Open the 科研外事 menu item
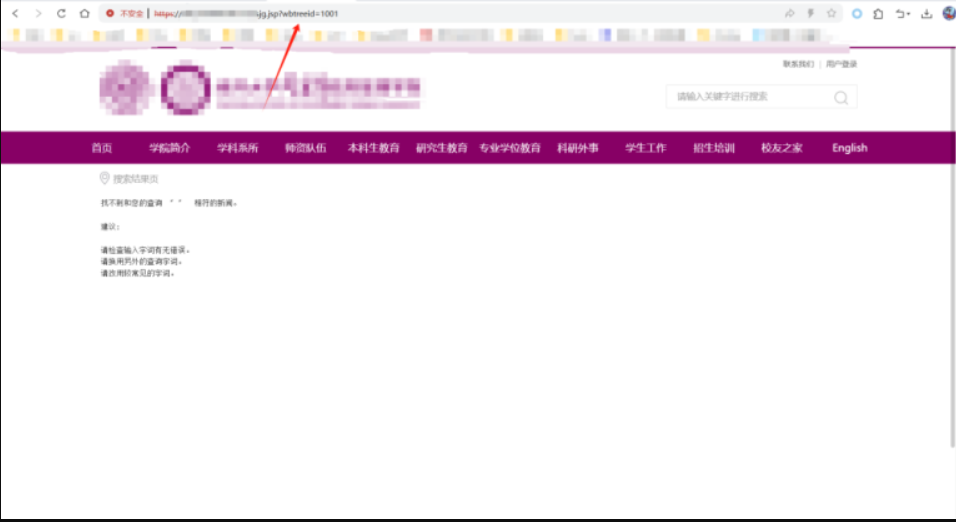 (577, 148)
